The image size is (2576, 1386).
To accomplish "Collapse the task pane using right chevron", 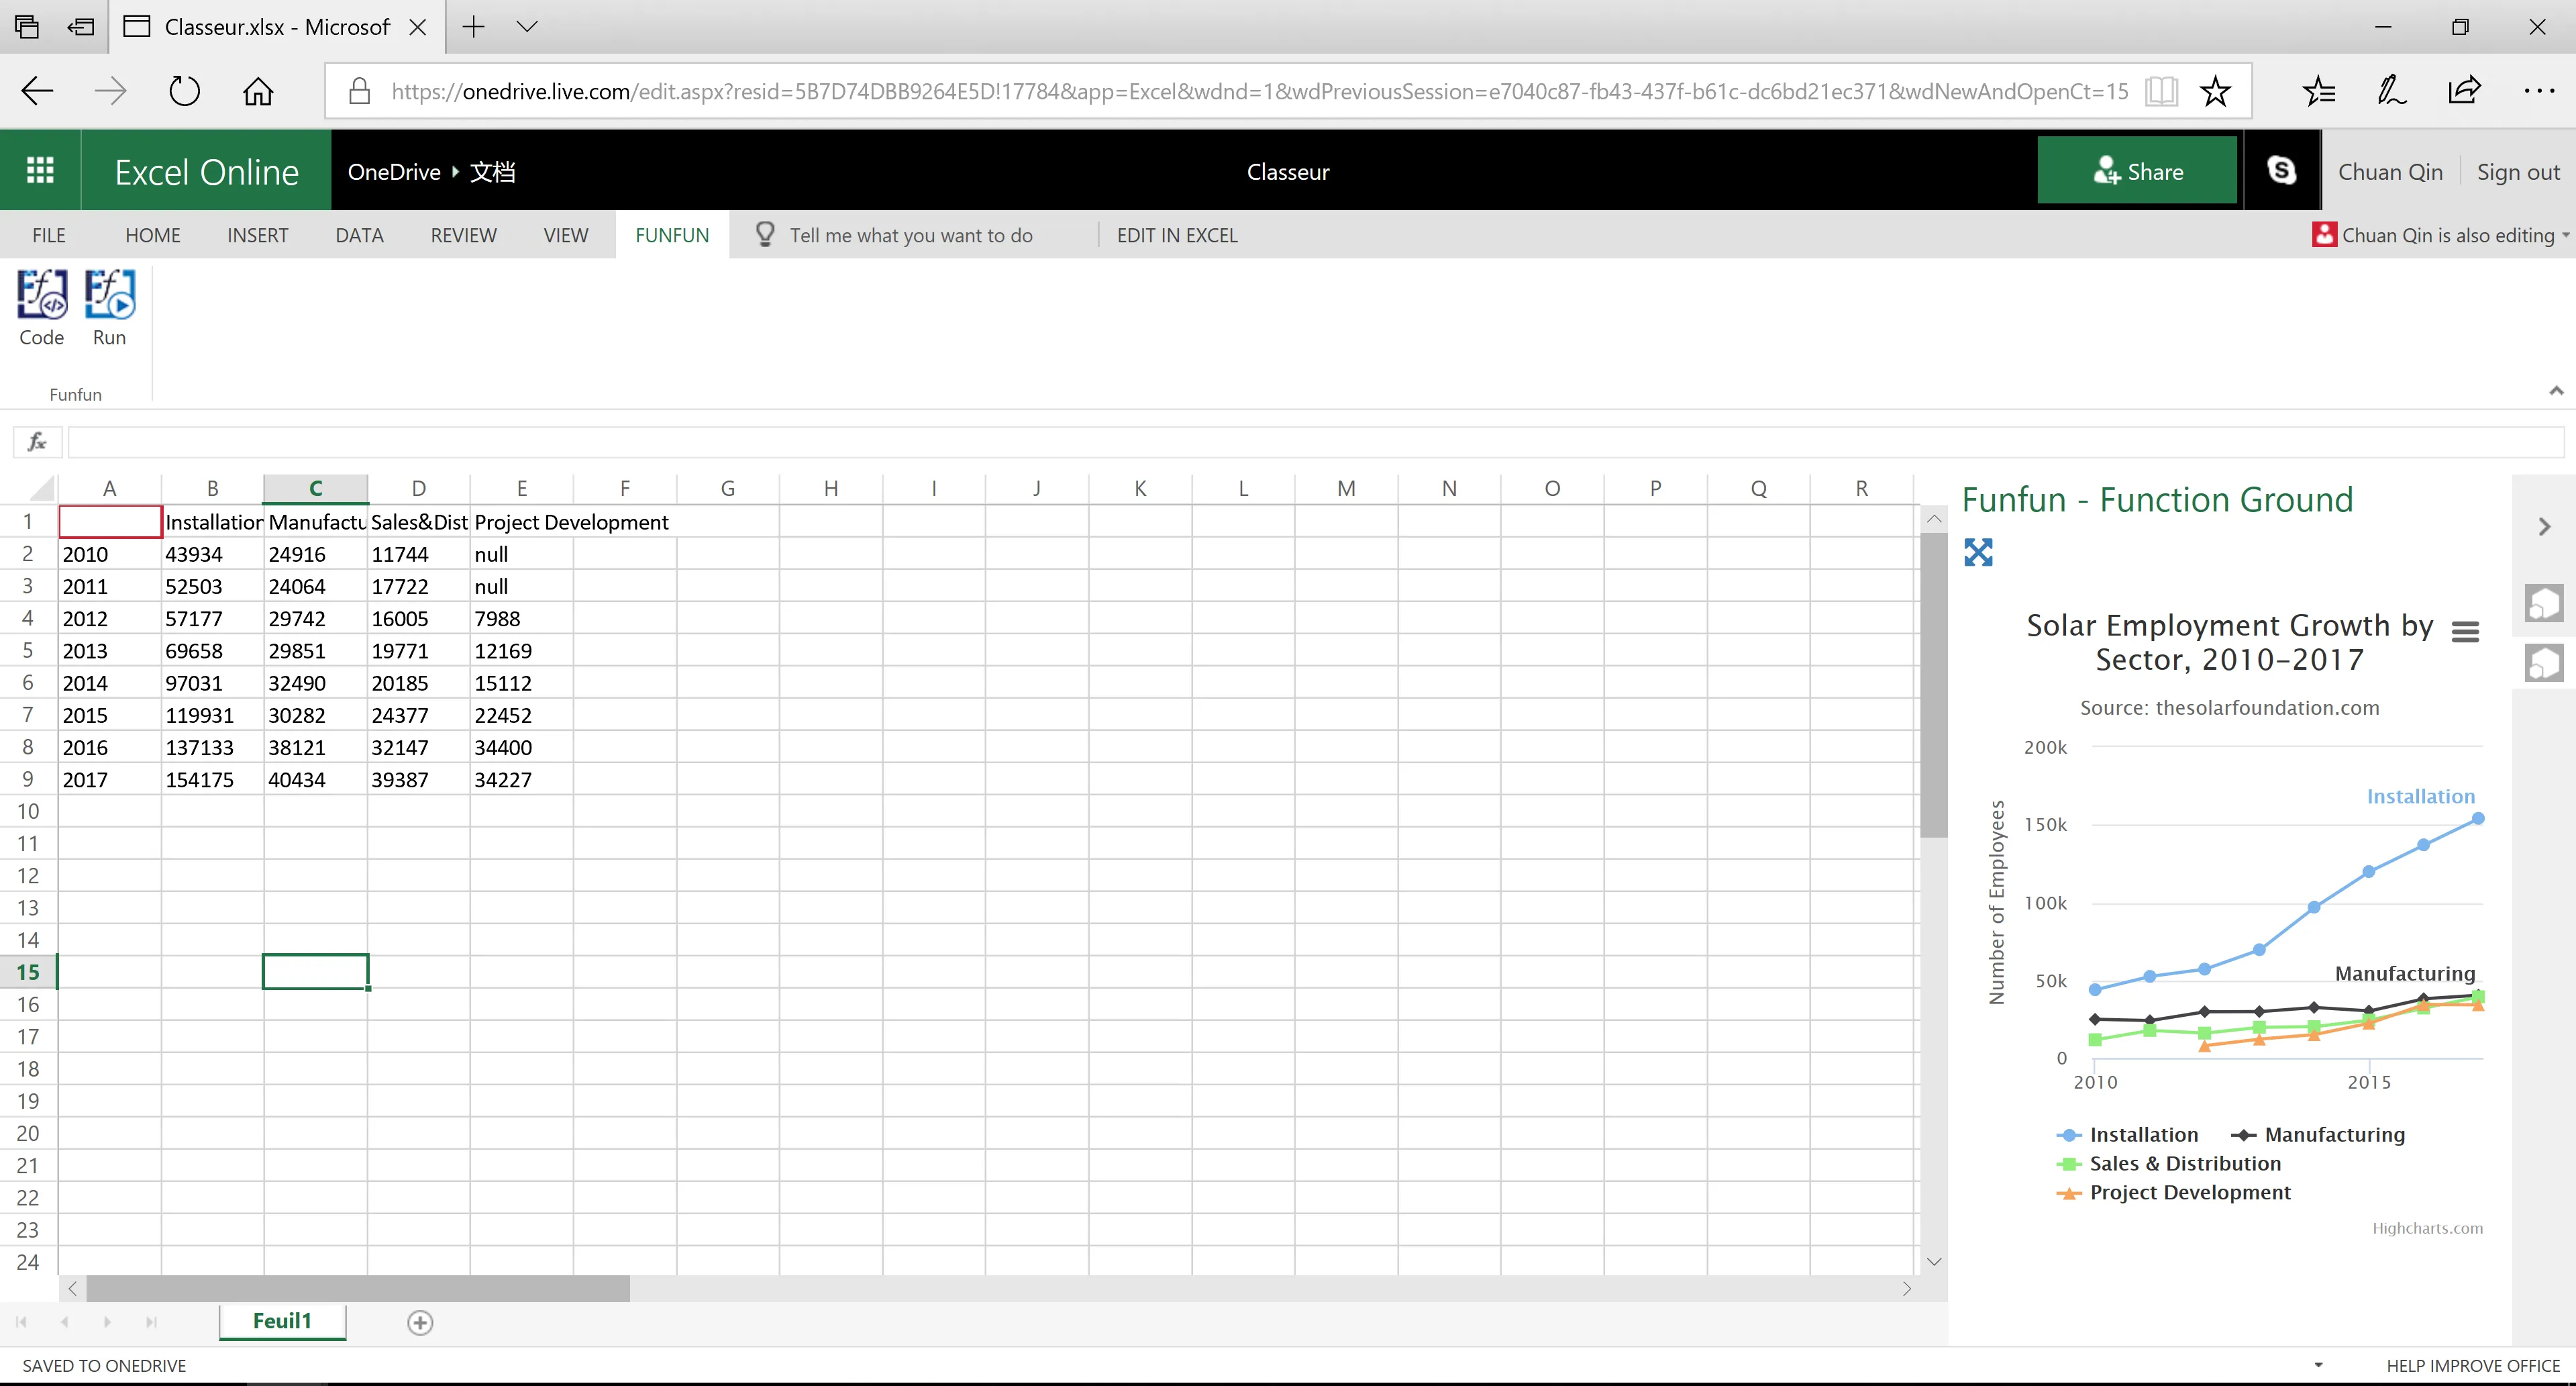I will pyautogui.click(x=2544, y=526).
